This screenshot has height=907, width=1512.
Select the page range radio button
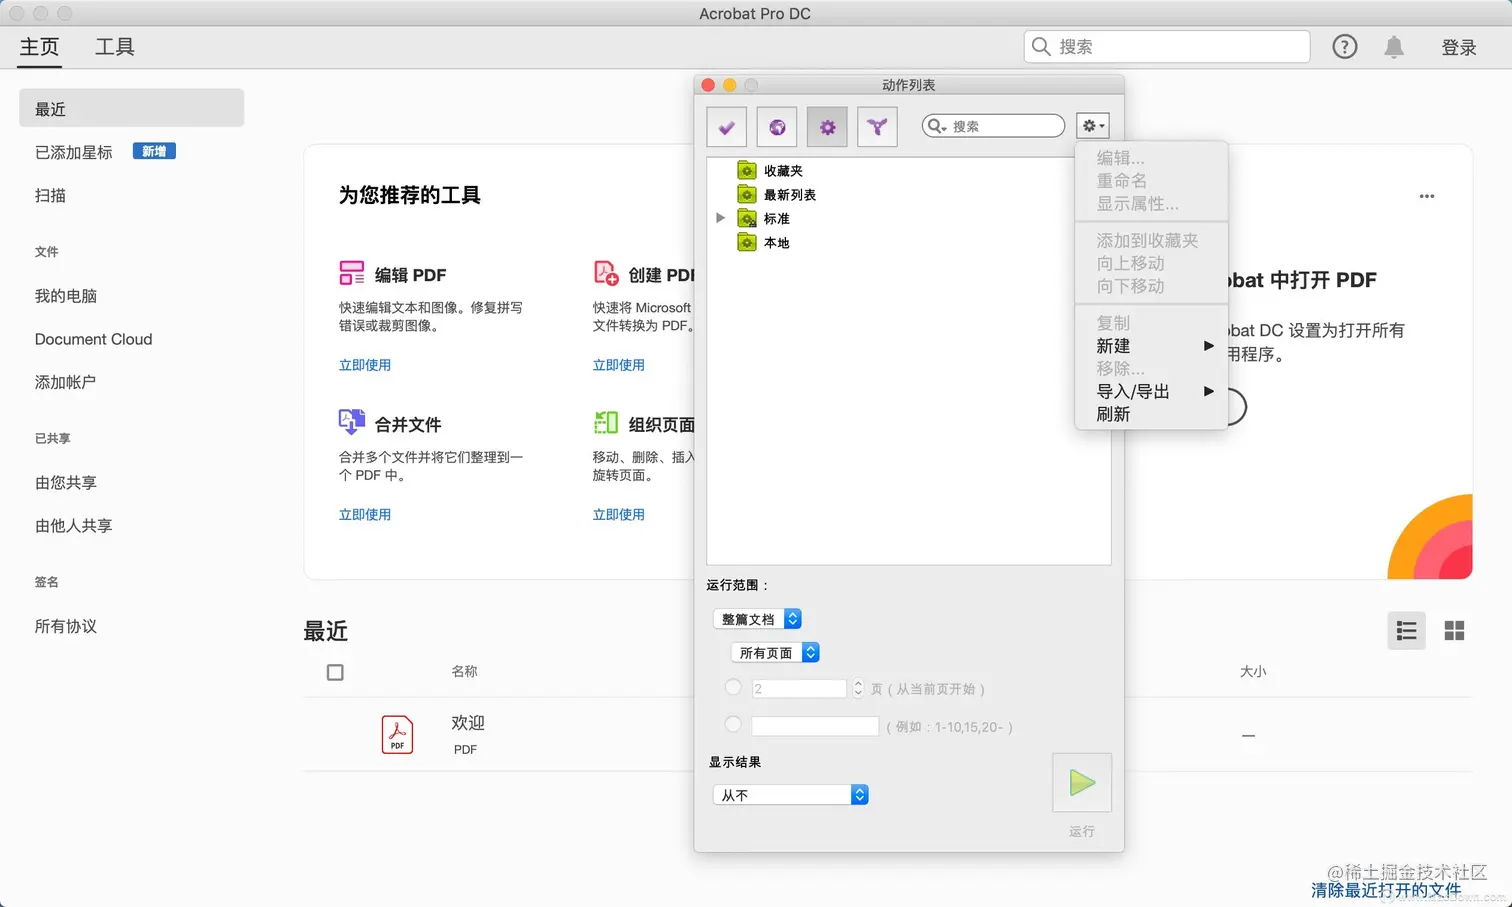[x=733, y=724]
